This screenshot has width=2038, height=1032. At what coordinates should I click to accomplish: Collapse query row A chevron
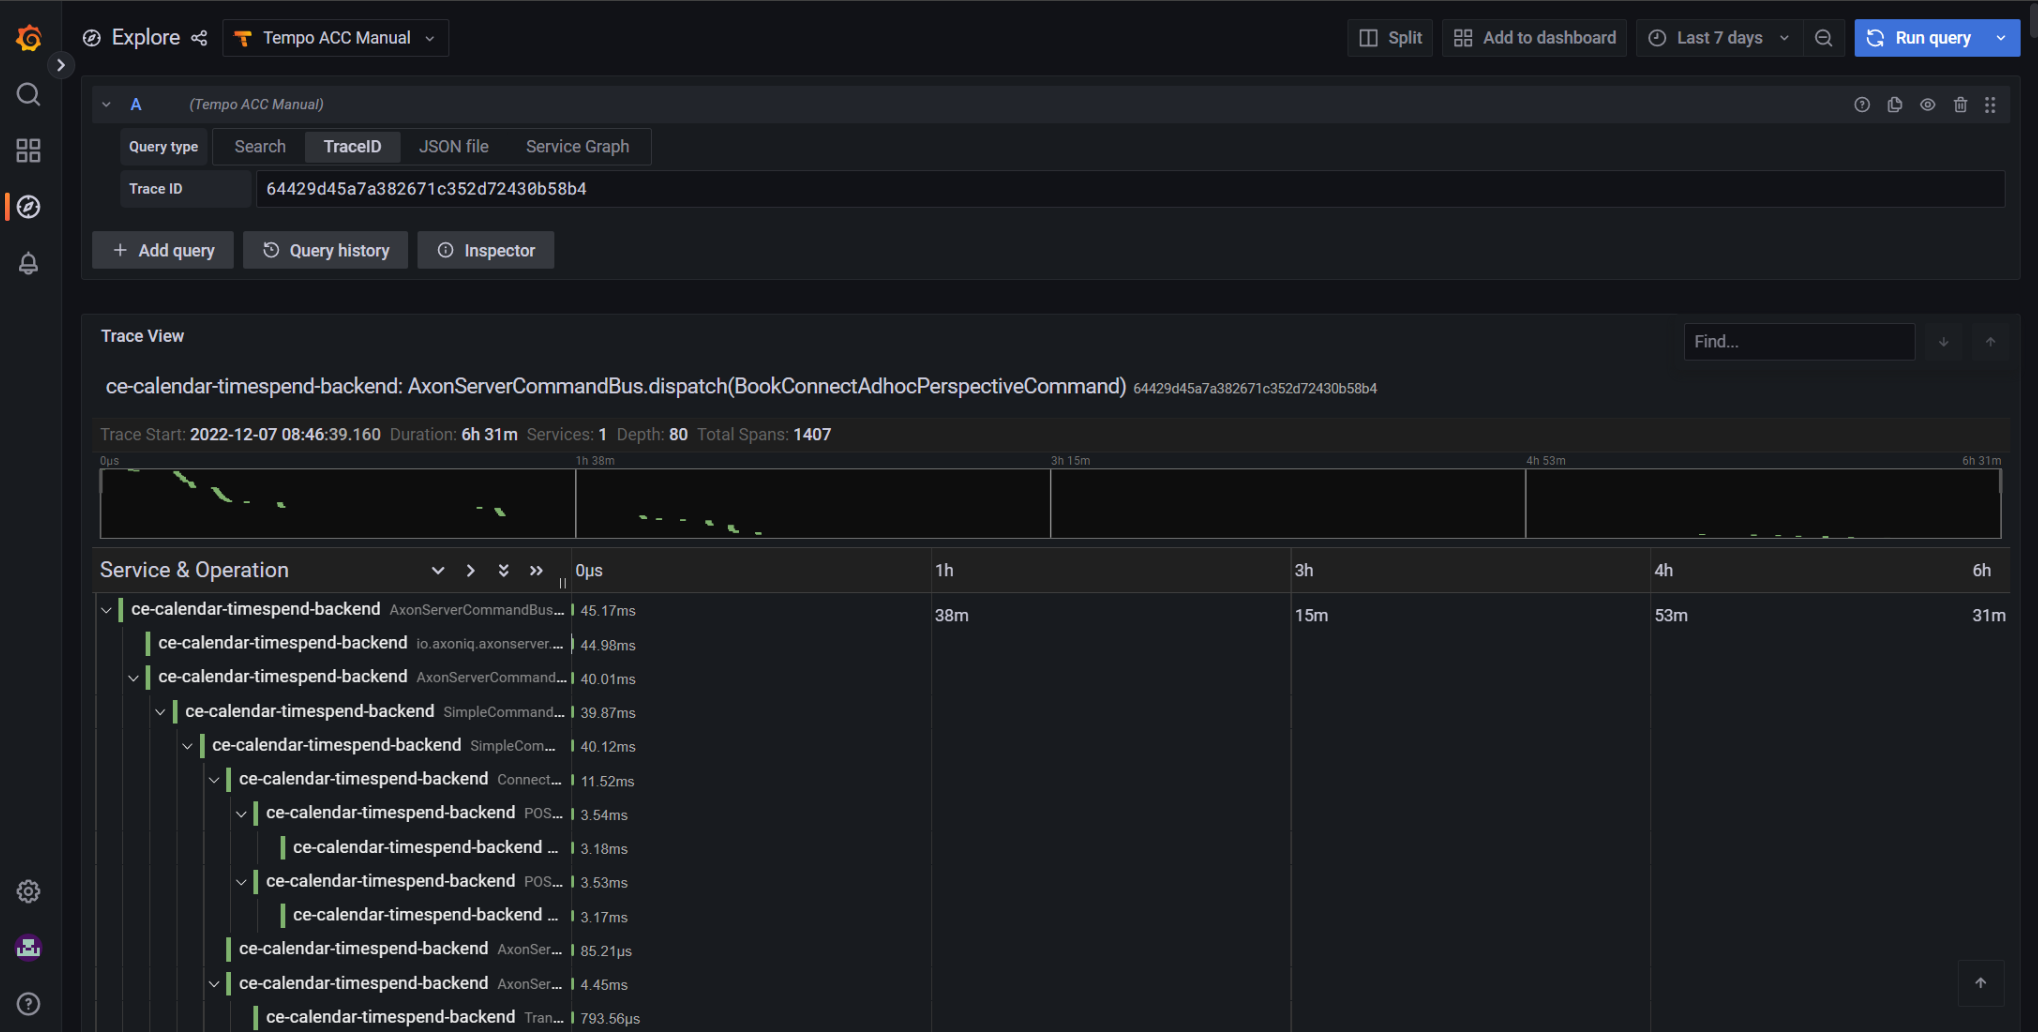tap(107, 105)
